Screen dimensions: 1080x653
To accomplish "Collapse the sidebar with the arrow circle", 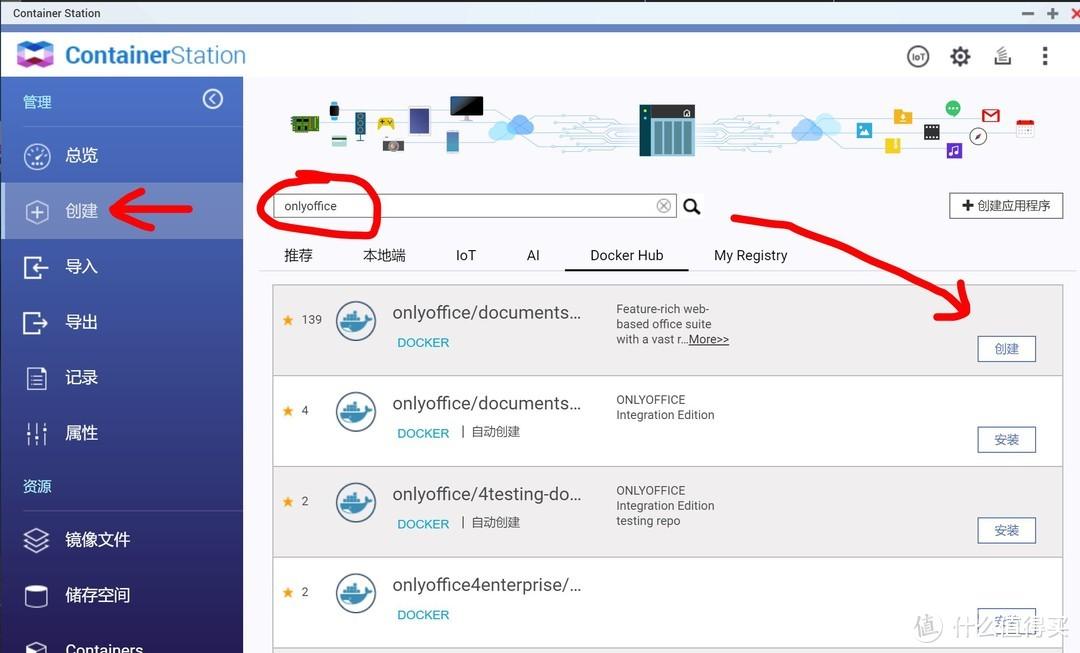I will (x=213, y=99).
